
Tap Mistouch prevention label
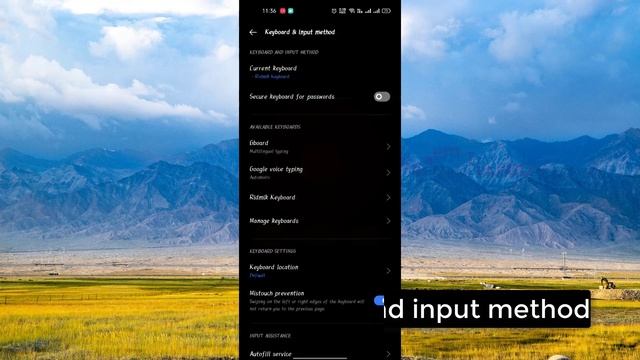point(277,293)
